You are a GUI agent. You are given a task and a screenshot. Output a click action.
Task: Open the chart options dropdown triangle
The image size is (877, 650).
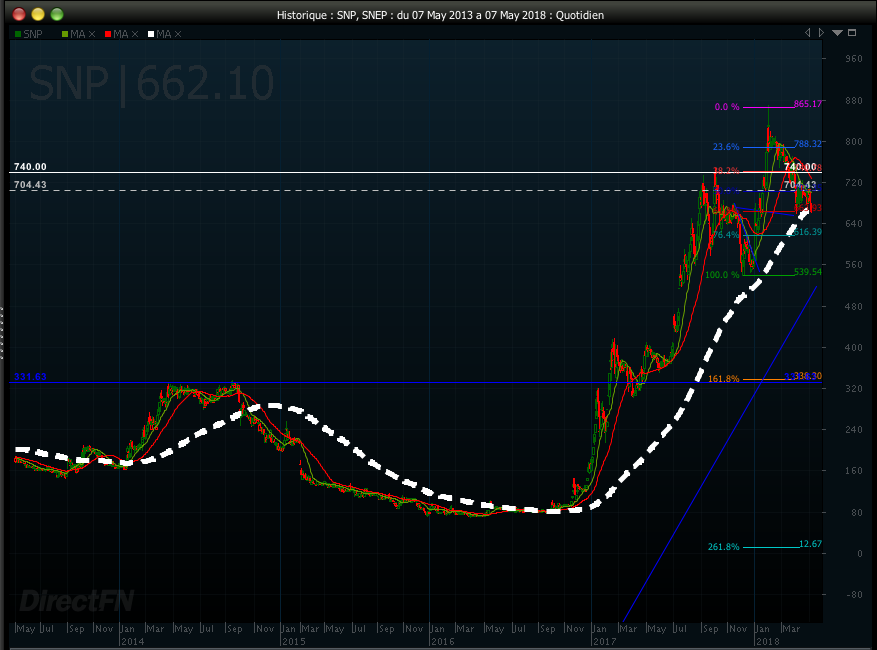tap(837, 33)
